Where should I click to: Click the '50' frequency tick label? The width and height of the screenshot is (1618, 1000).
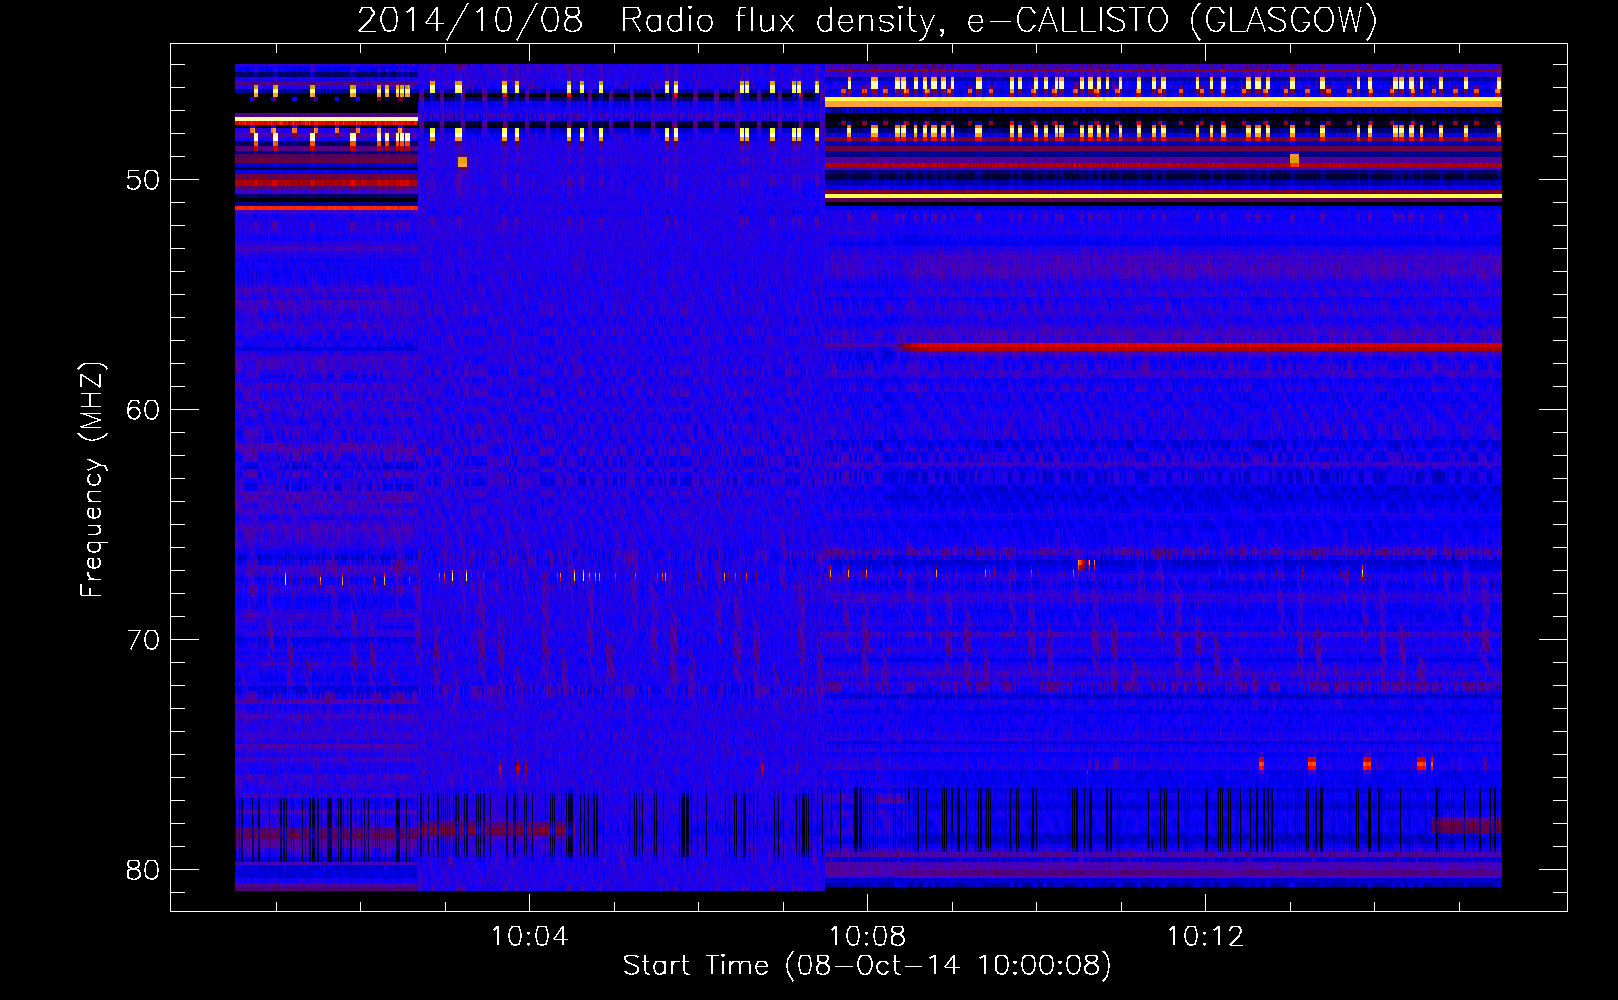point(143,180)
